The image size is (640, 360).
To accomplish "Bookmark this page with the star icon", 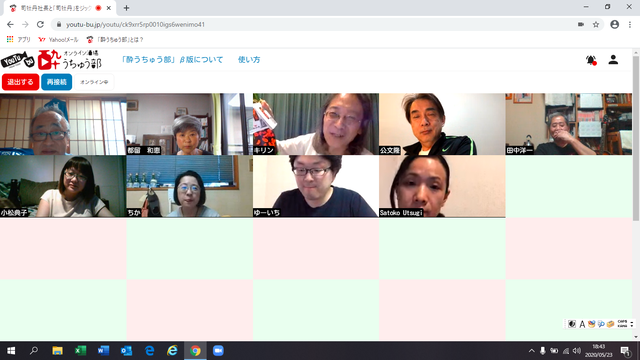I will [596, 24].
